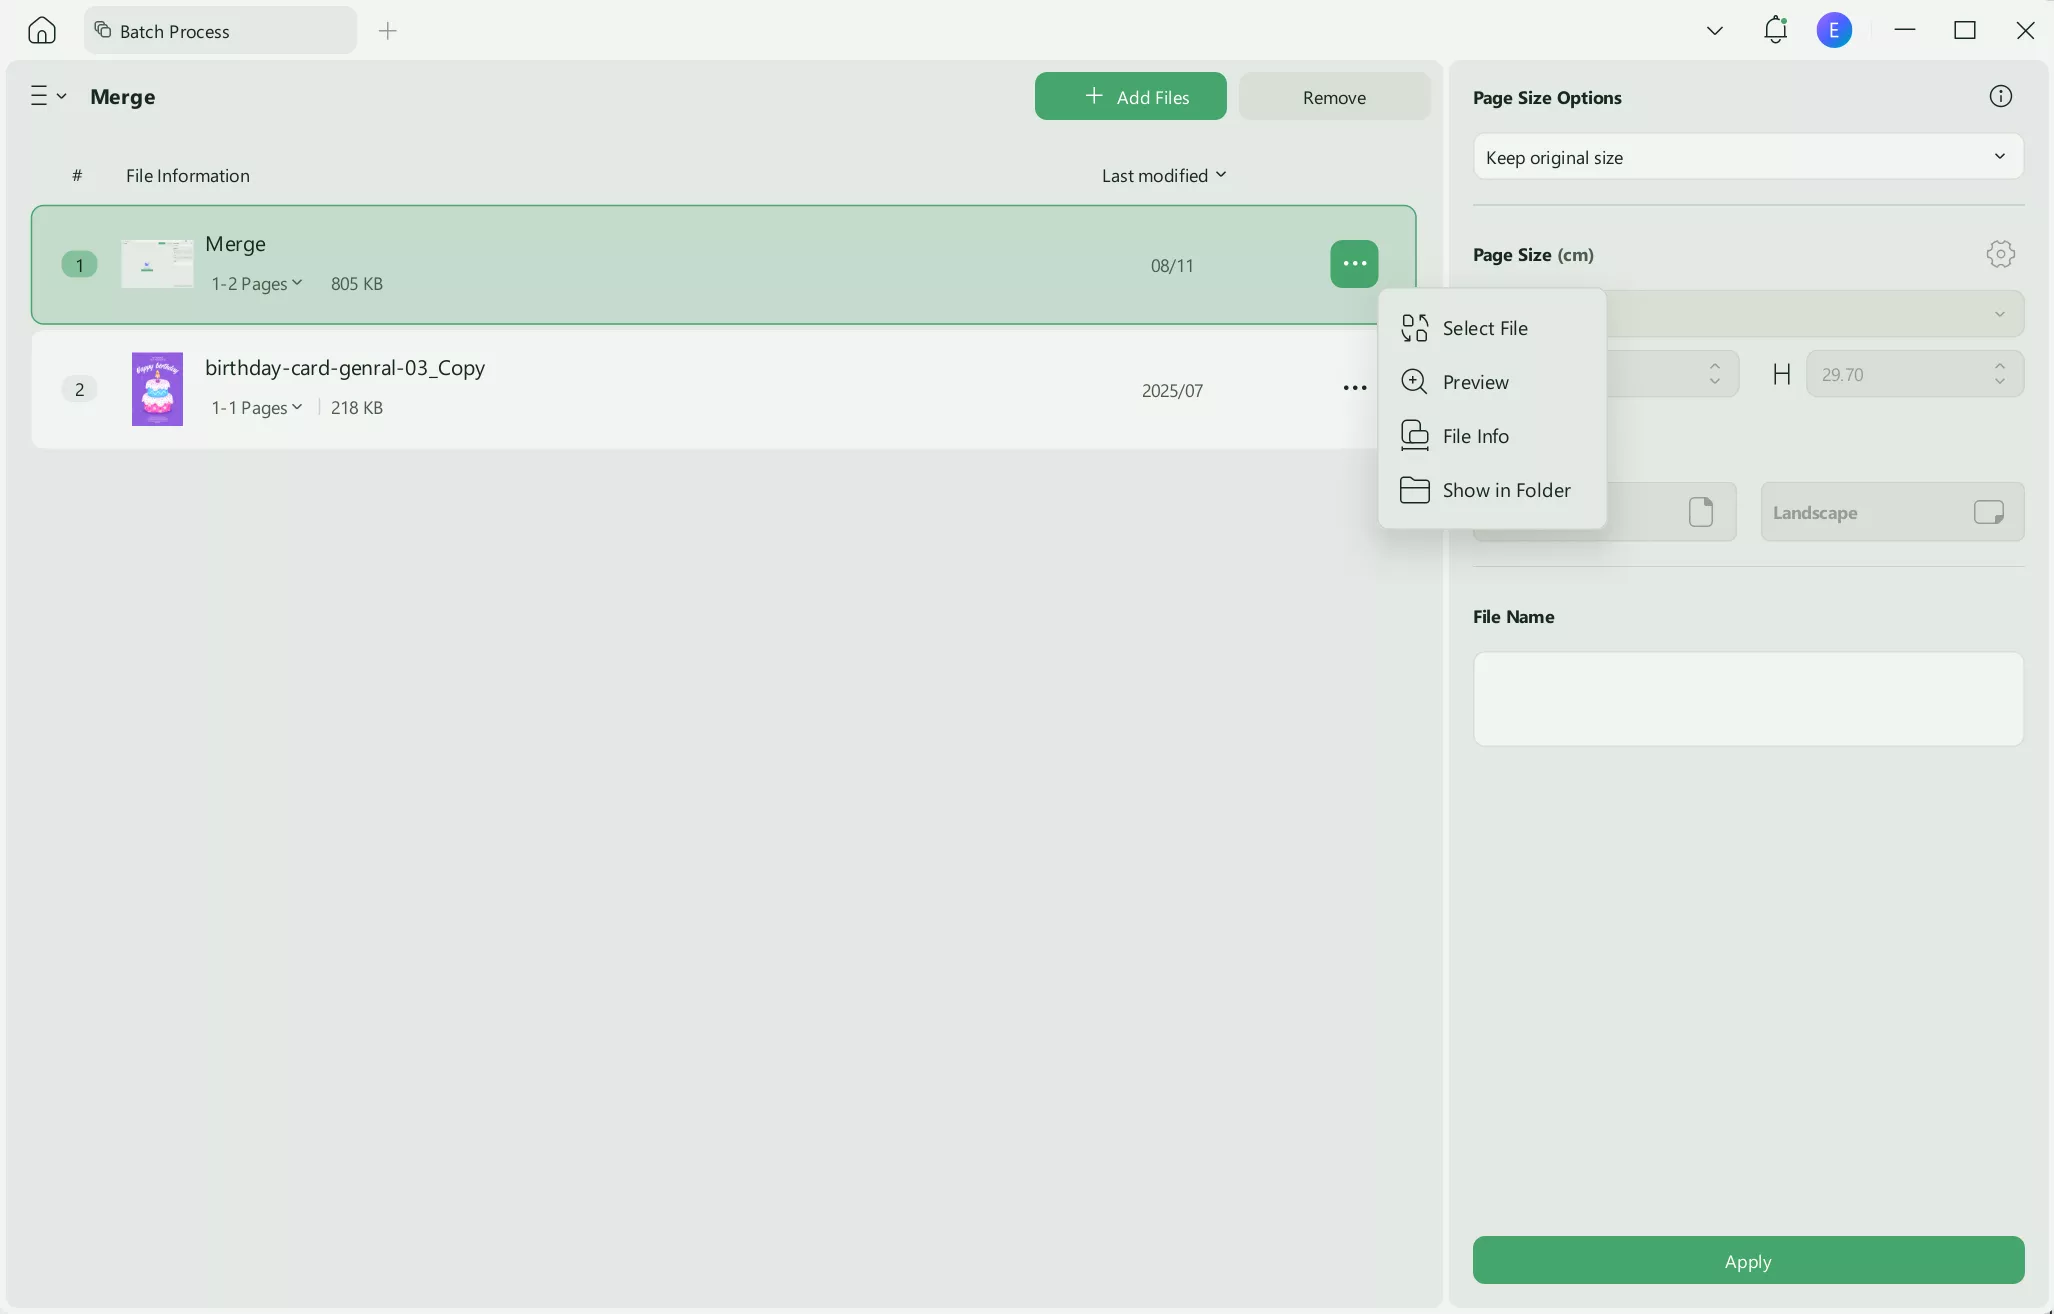Choose File Info from the context menu
The width and height of the screenshot is (2054, 1314).
[1477, 436]
